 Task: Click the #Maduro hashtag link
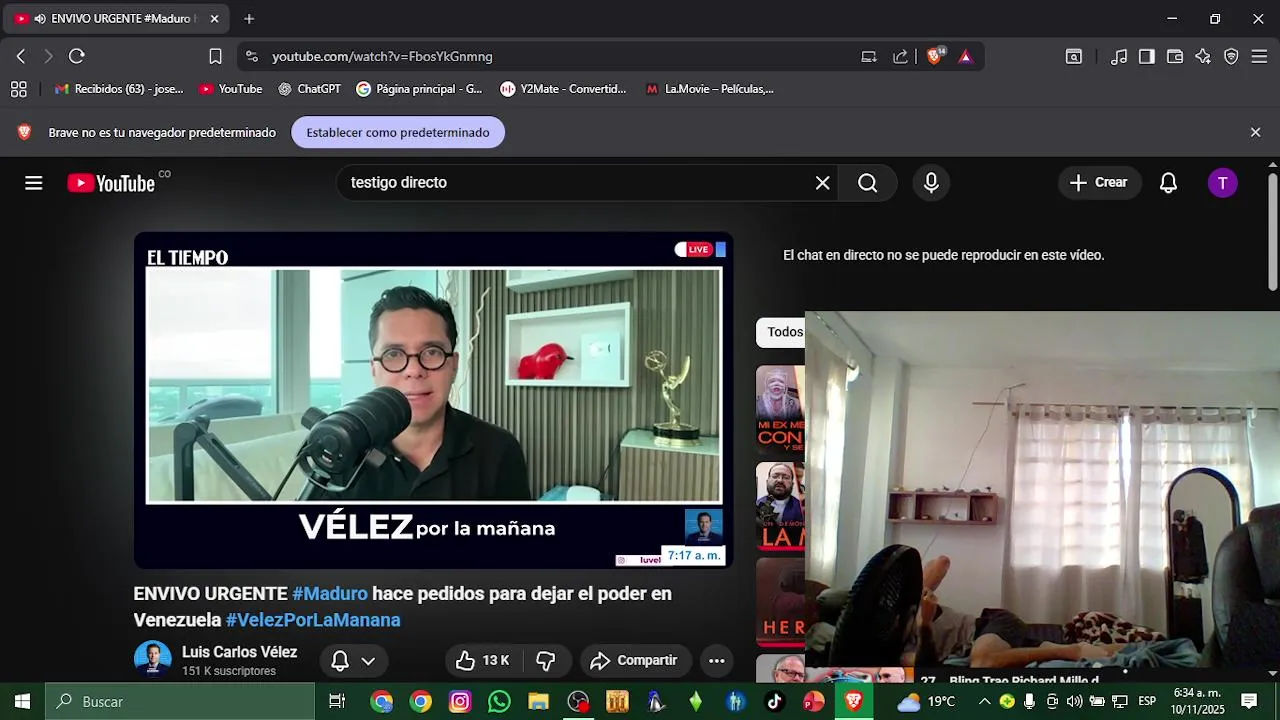tap(330, 594)
